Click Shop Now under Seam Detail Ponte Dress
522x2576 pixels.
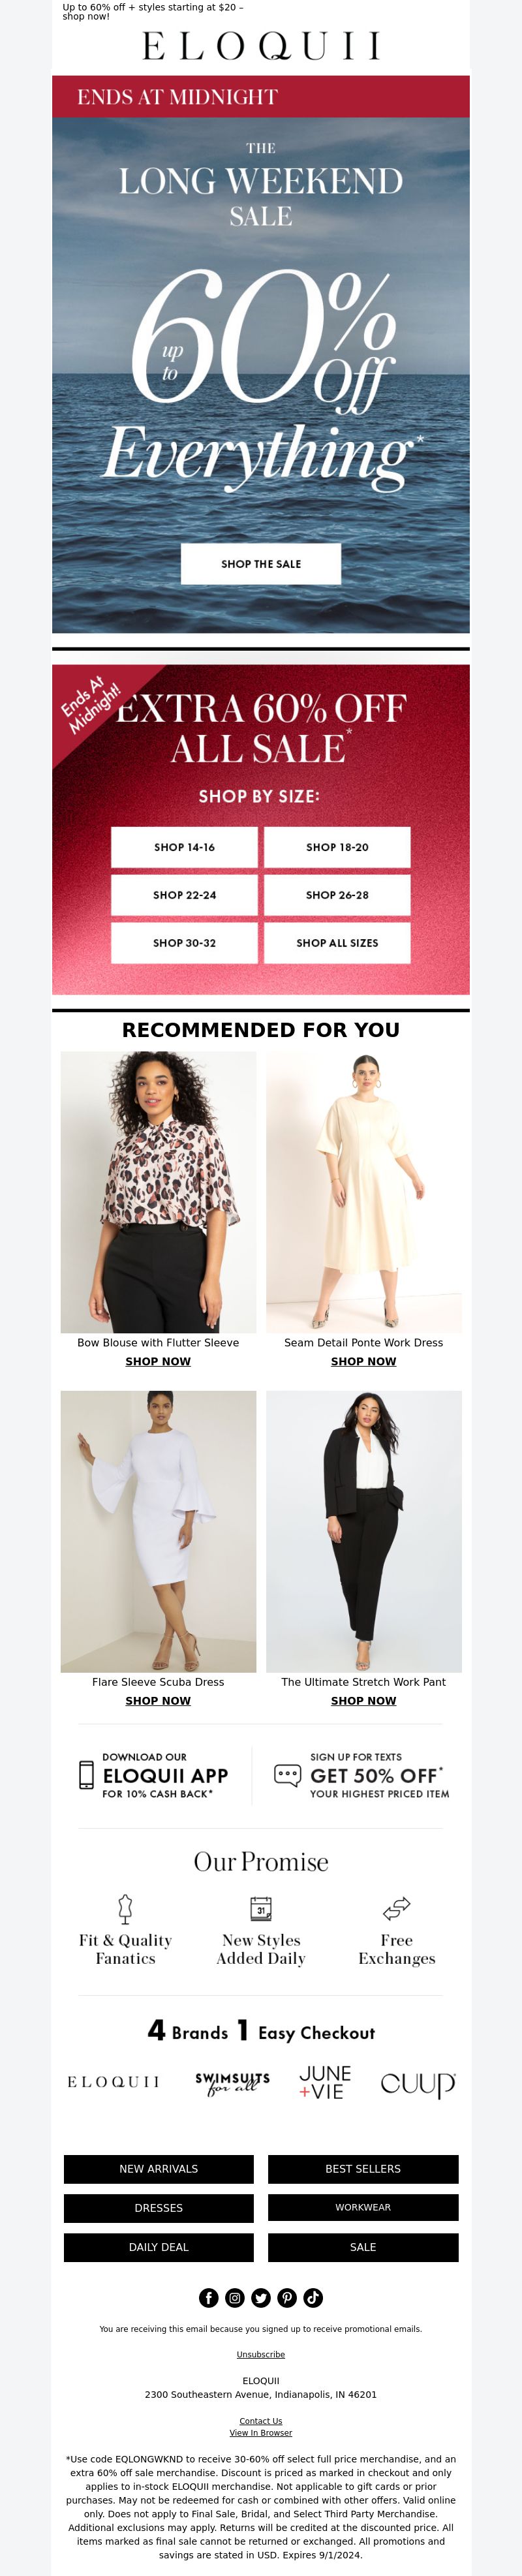click(364, 1361)
